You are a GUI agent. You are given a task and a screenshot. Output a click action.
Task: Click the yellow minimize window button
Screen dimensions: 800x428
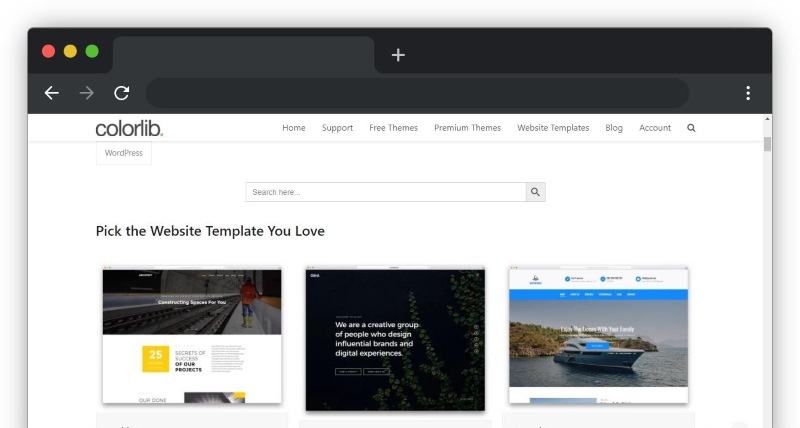pyautogui.click(x=70, y=51)
